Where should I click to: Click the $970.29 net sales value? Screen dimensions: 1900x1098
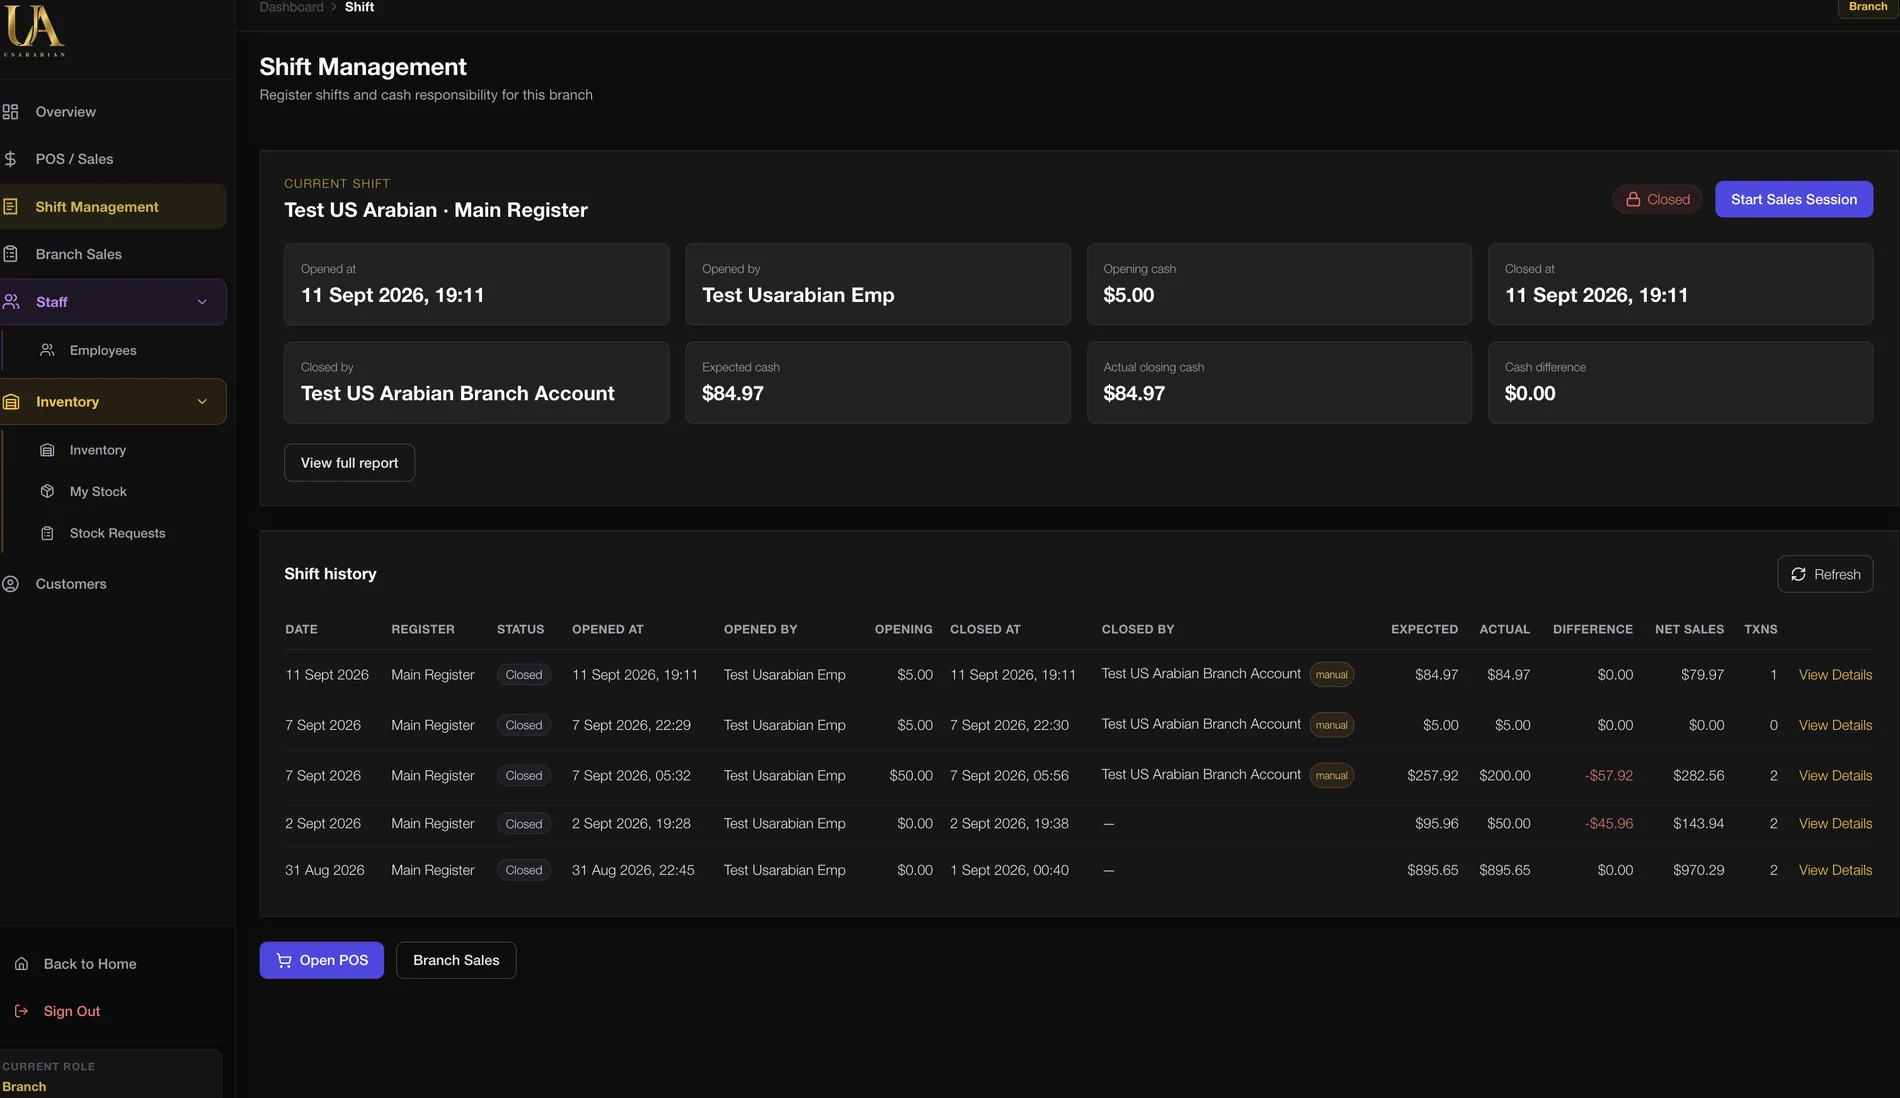(x=1698, y=870)
